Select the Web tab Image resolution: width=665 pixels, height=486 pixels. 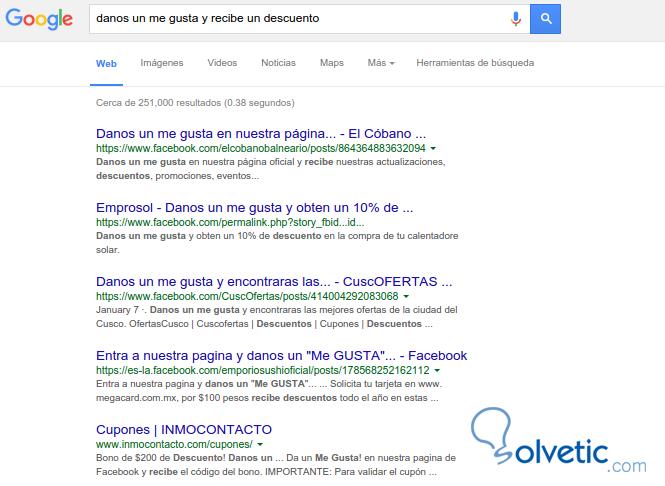(x=106, y=64)
